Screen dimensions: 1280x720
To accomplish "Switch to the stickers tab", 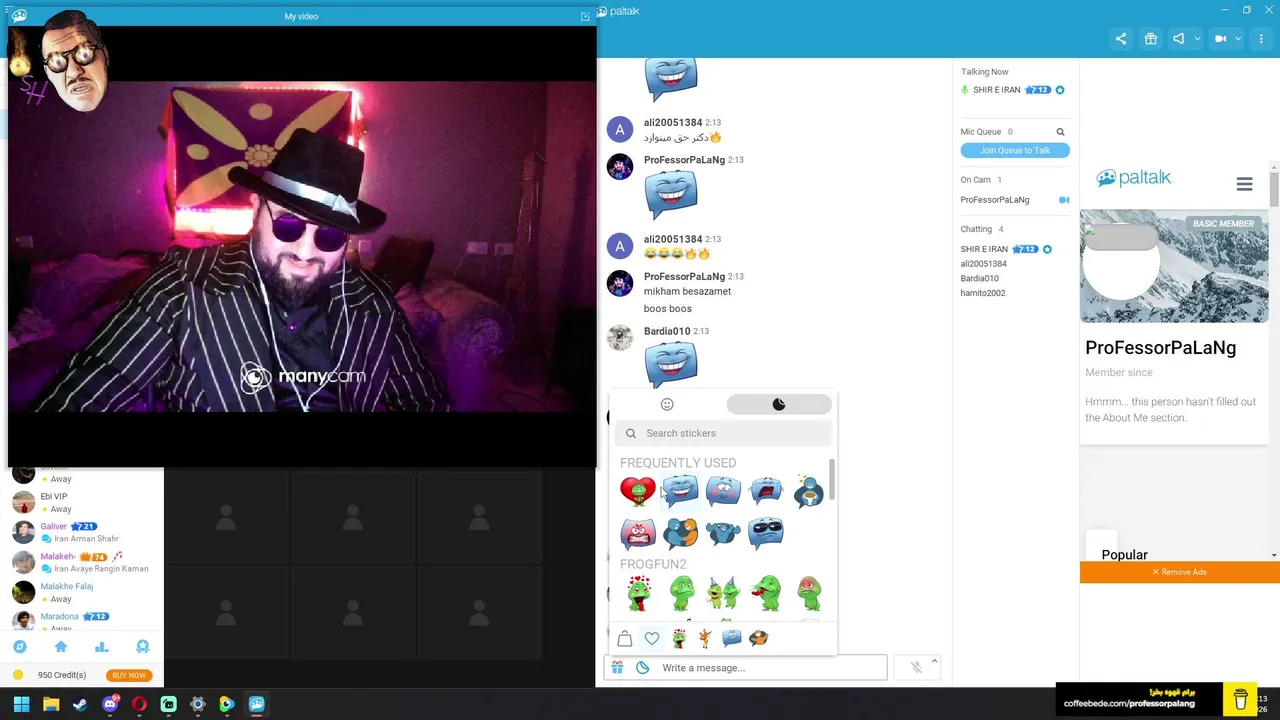I will [x=779, y=404].
